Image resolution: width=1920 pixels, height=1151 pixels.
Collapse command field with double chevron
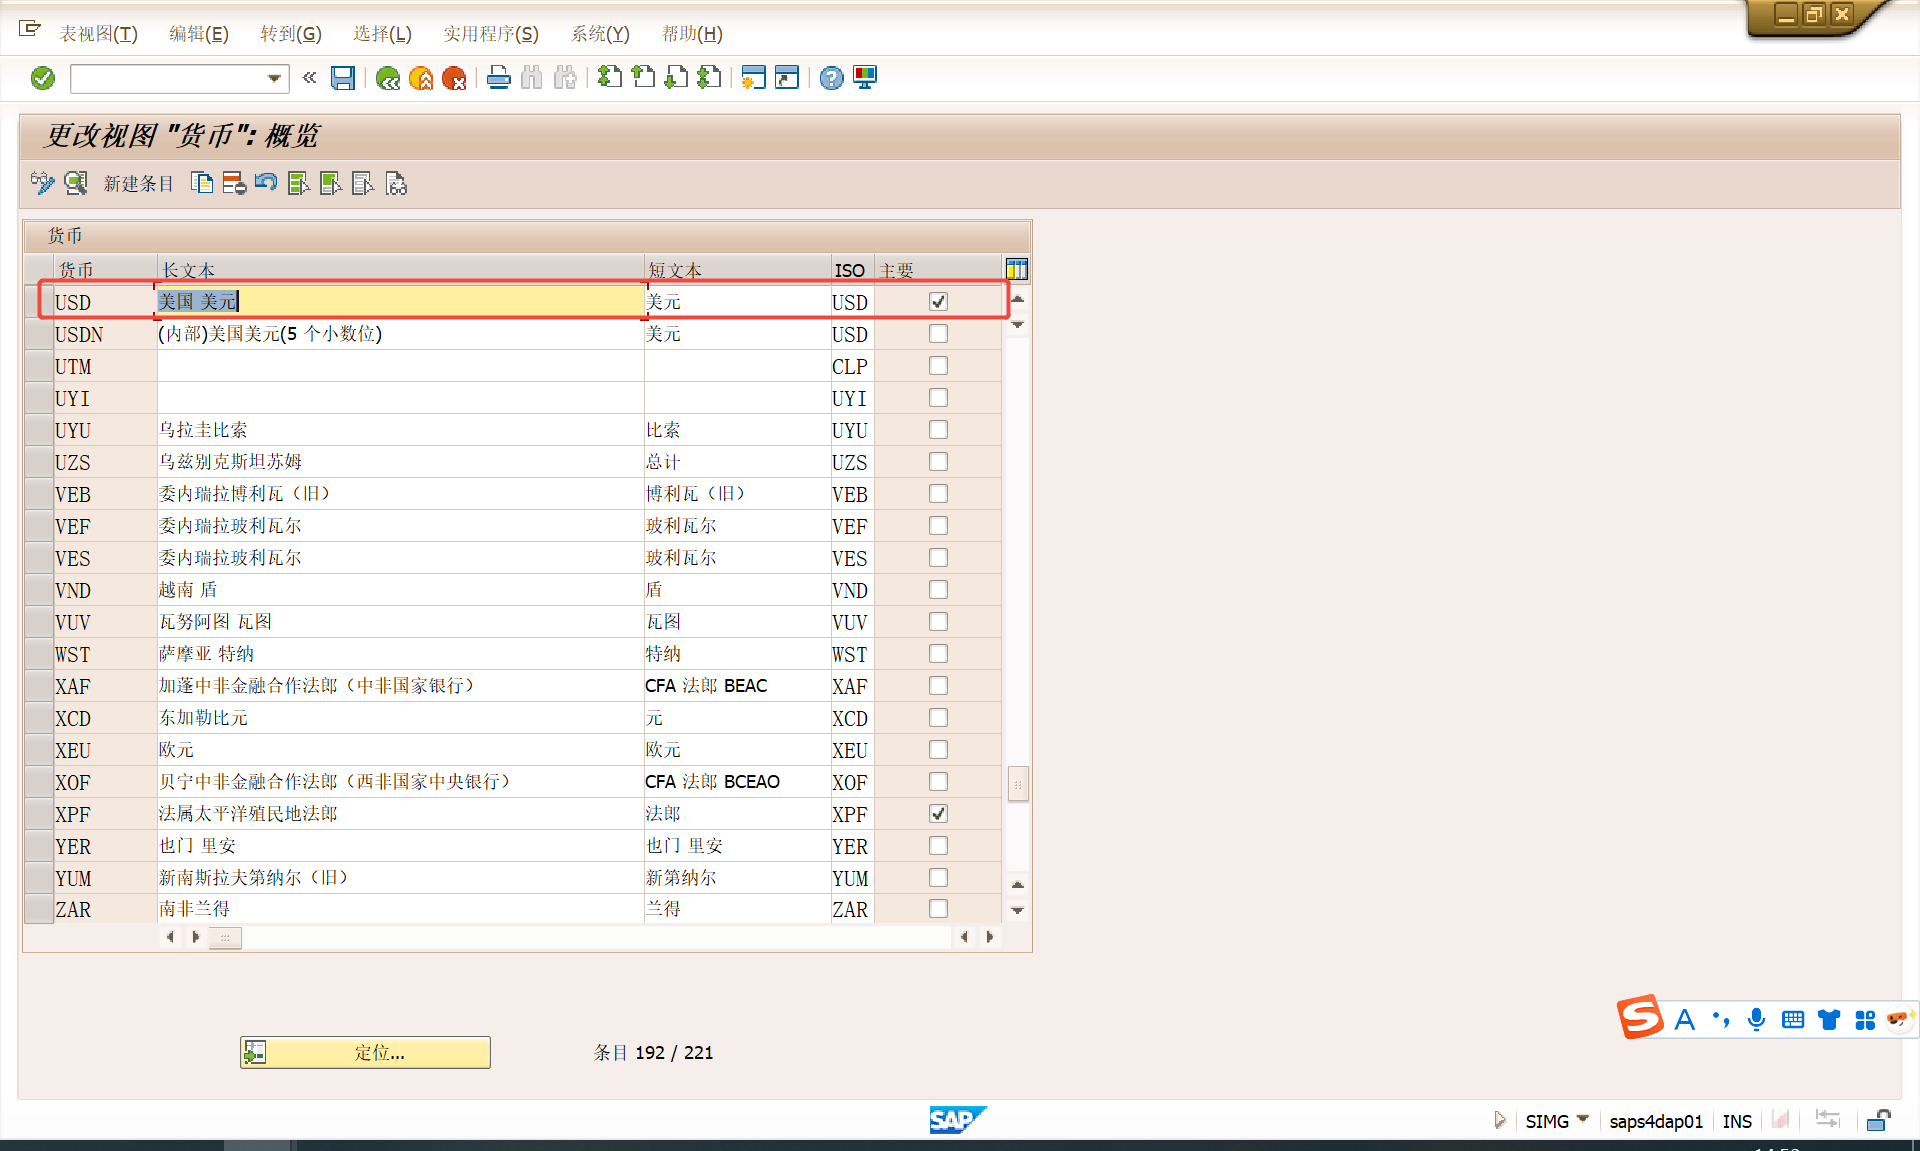(x=309, y=78)
